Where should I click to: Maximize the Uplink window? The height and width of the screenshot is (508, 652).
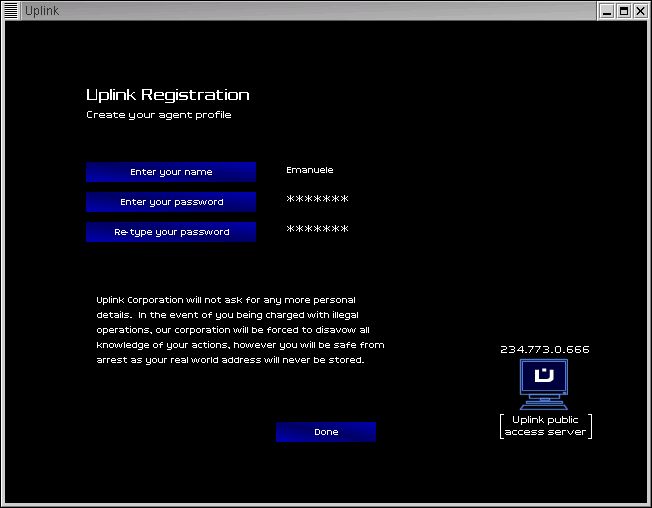coord(624,11)
